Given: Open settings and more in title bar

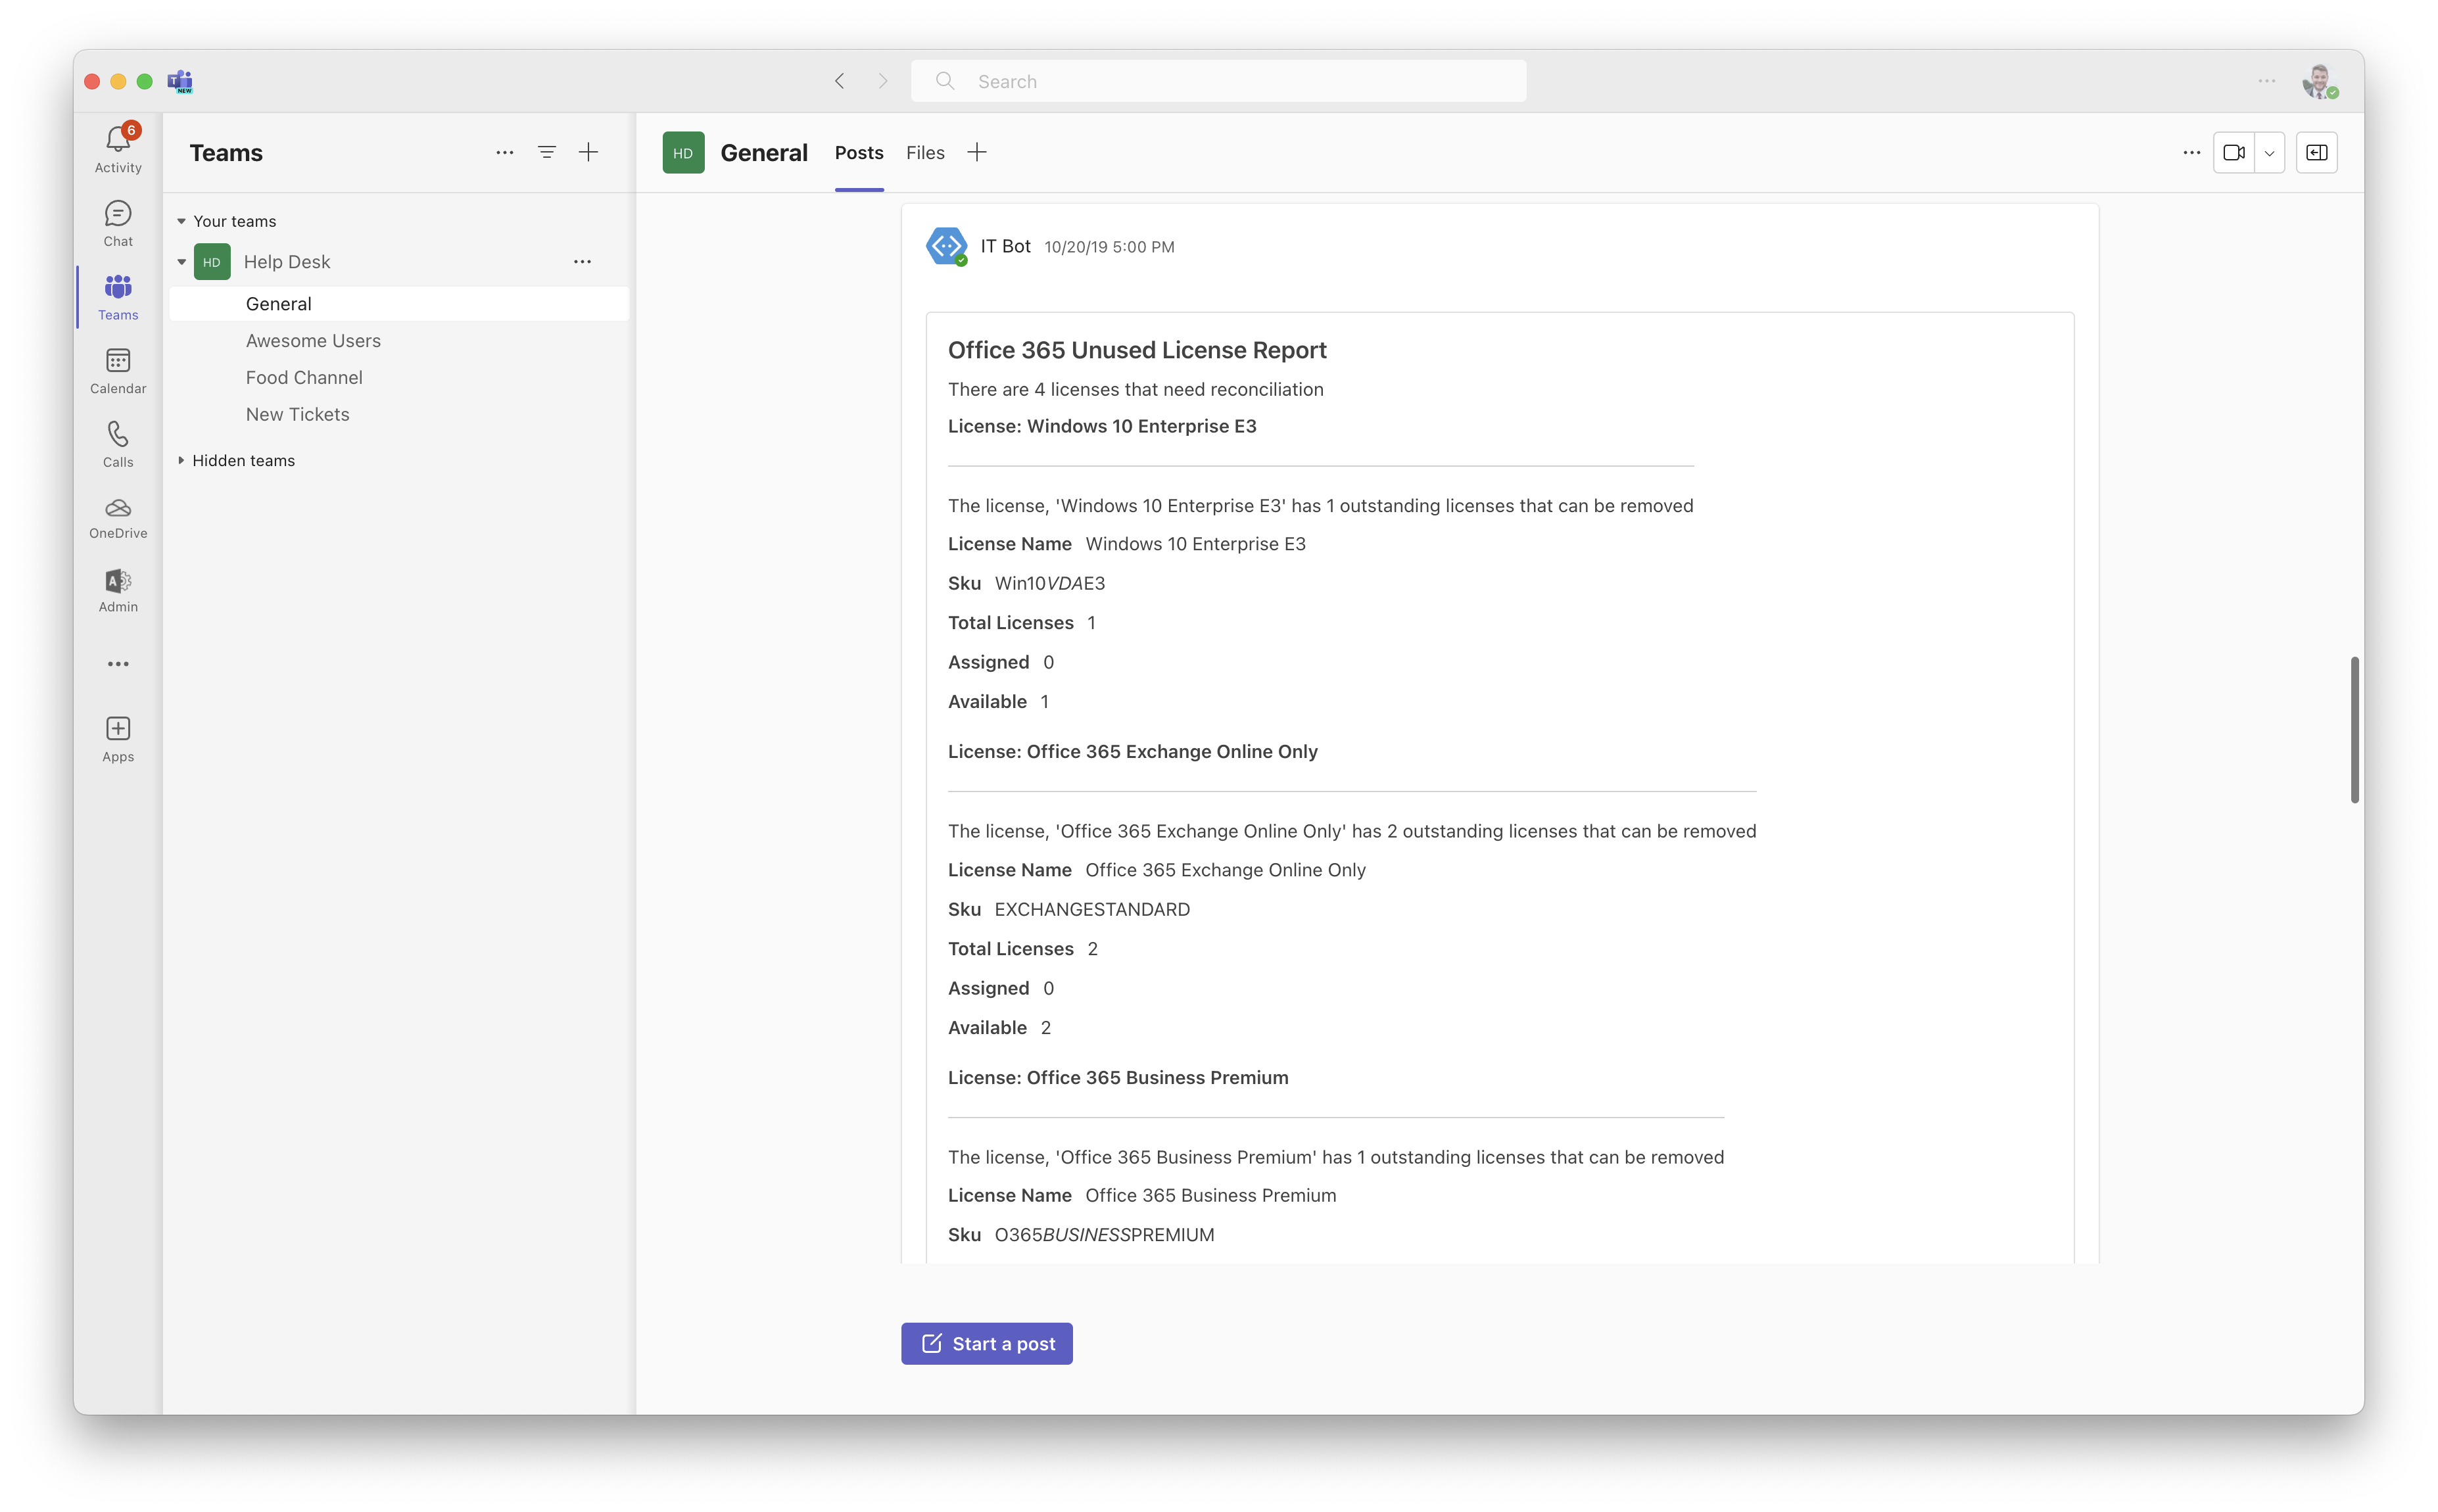Looking at the screenshot, I should [2267, 81].
